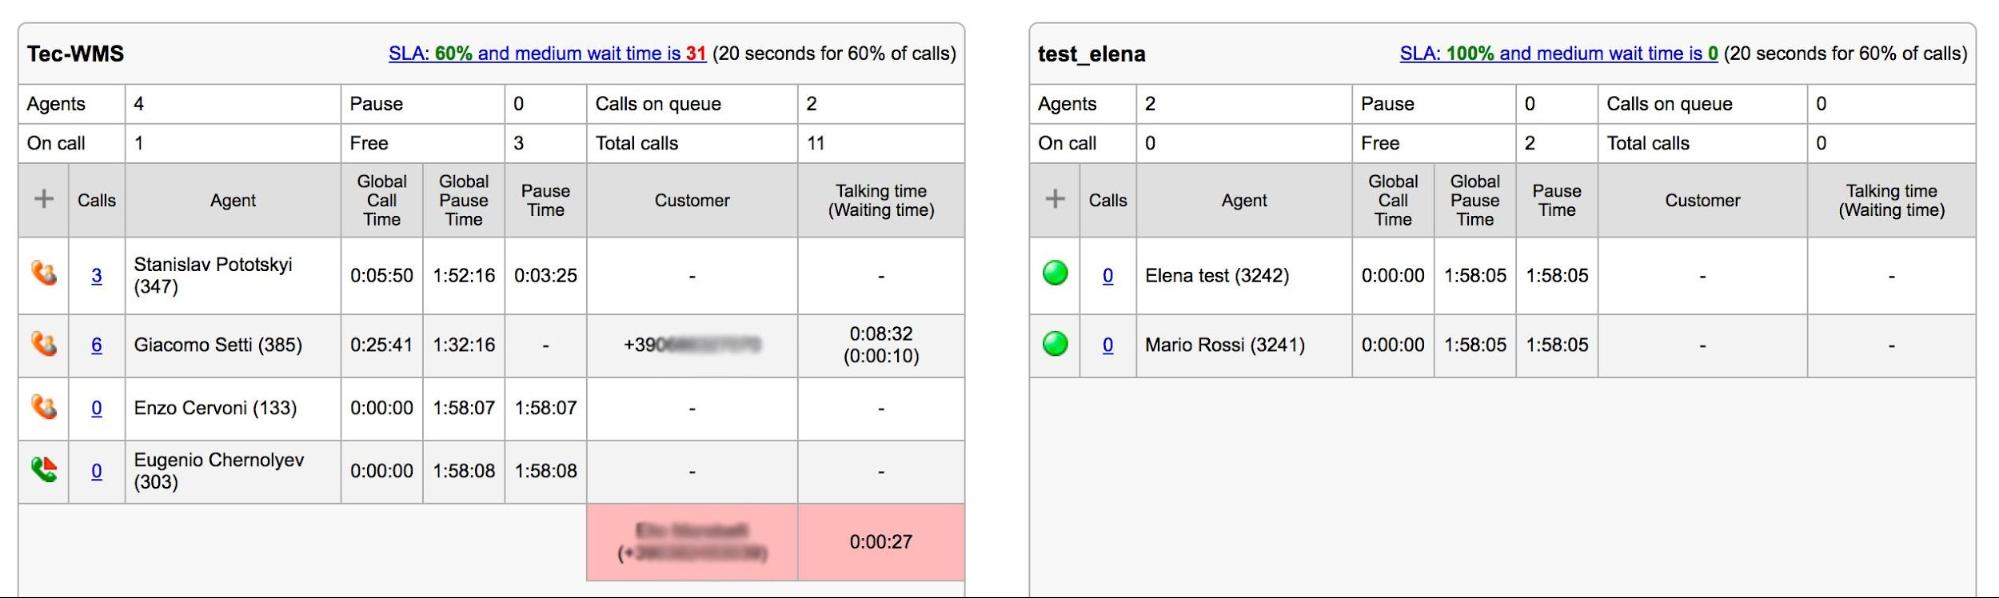
Task: Open Stanislav Pototskyi's 3 calls link
Action: pos(96,276)
